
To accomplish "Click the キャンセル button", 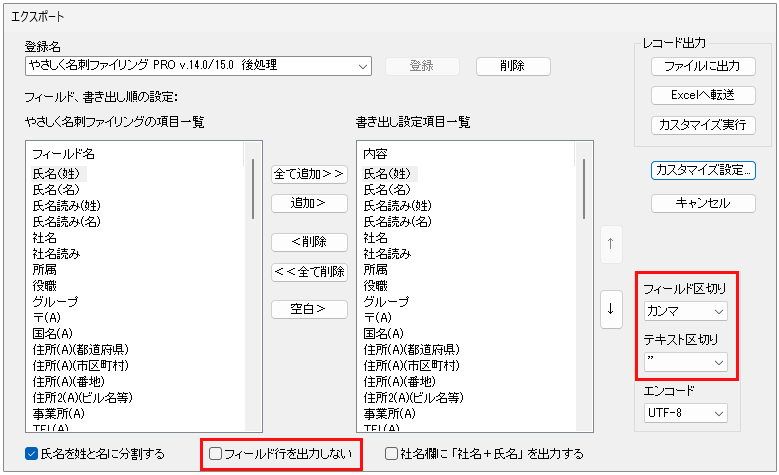I will click(702, 203).
